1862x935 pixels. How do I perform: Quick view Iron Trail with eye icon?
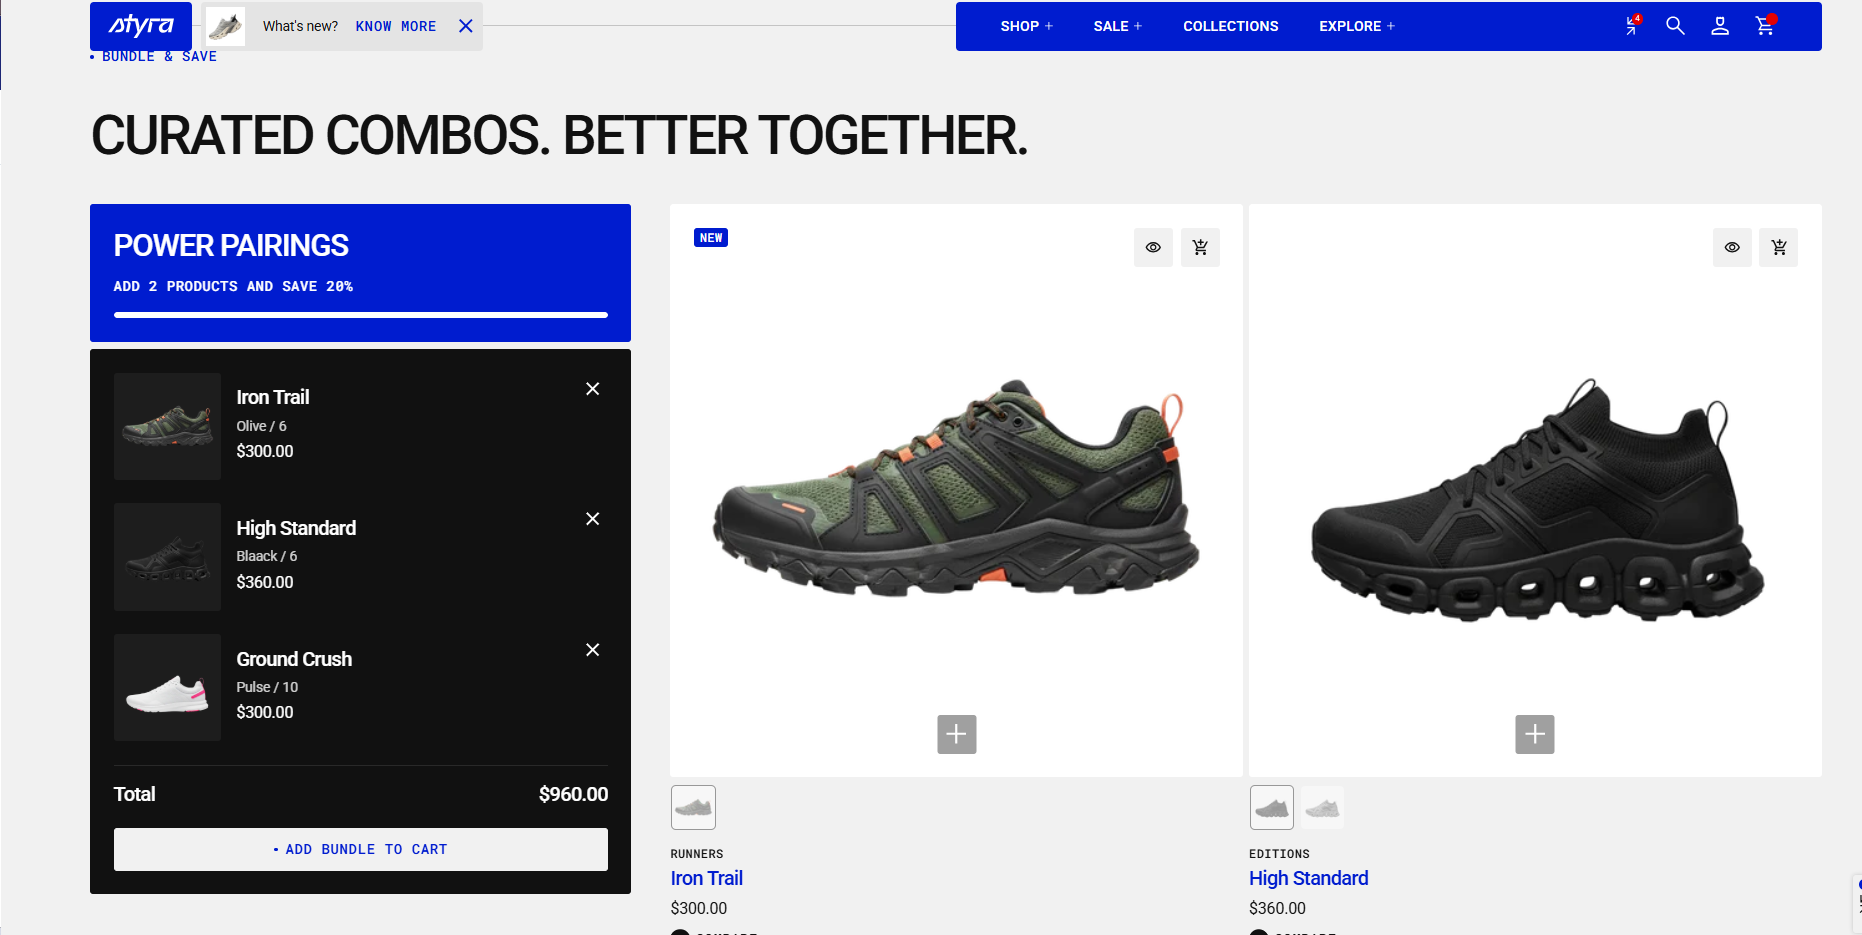pyautogui.click(x=1153, y=247)
